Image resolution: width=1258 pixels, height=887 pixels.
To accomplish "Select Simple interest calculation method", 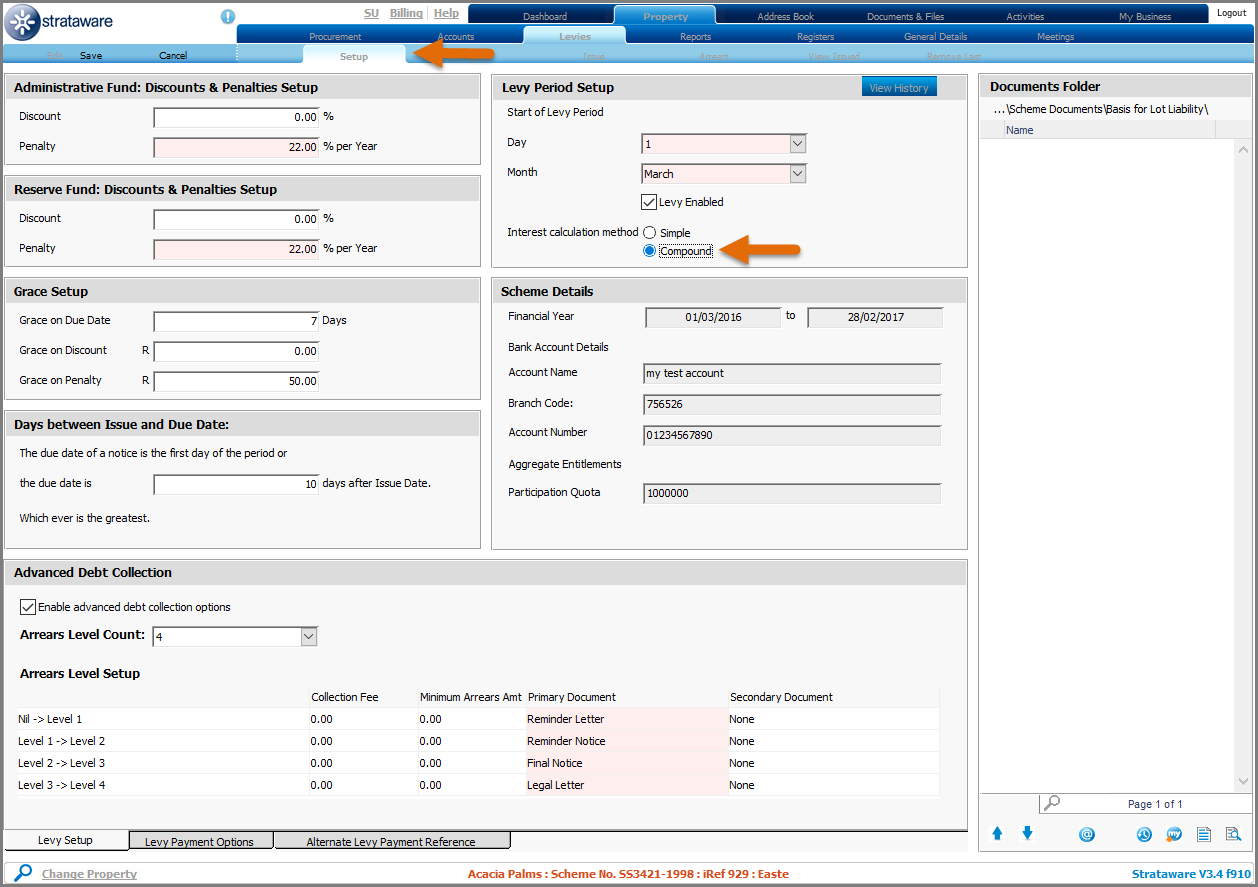I will coord(650,233).
